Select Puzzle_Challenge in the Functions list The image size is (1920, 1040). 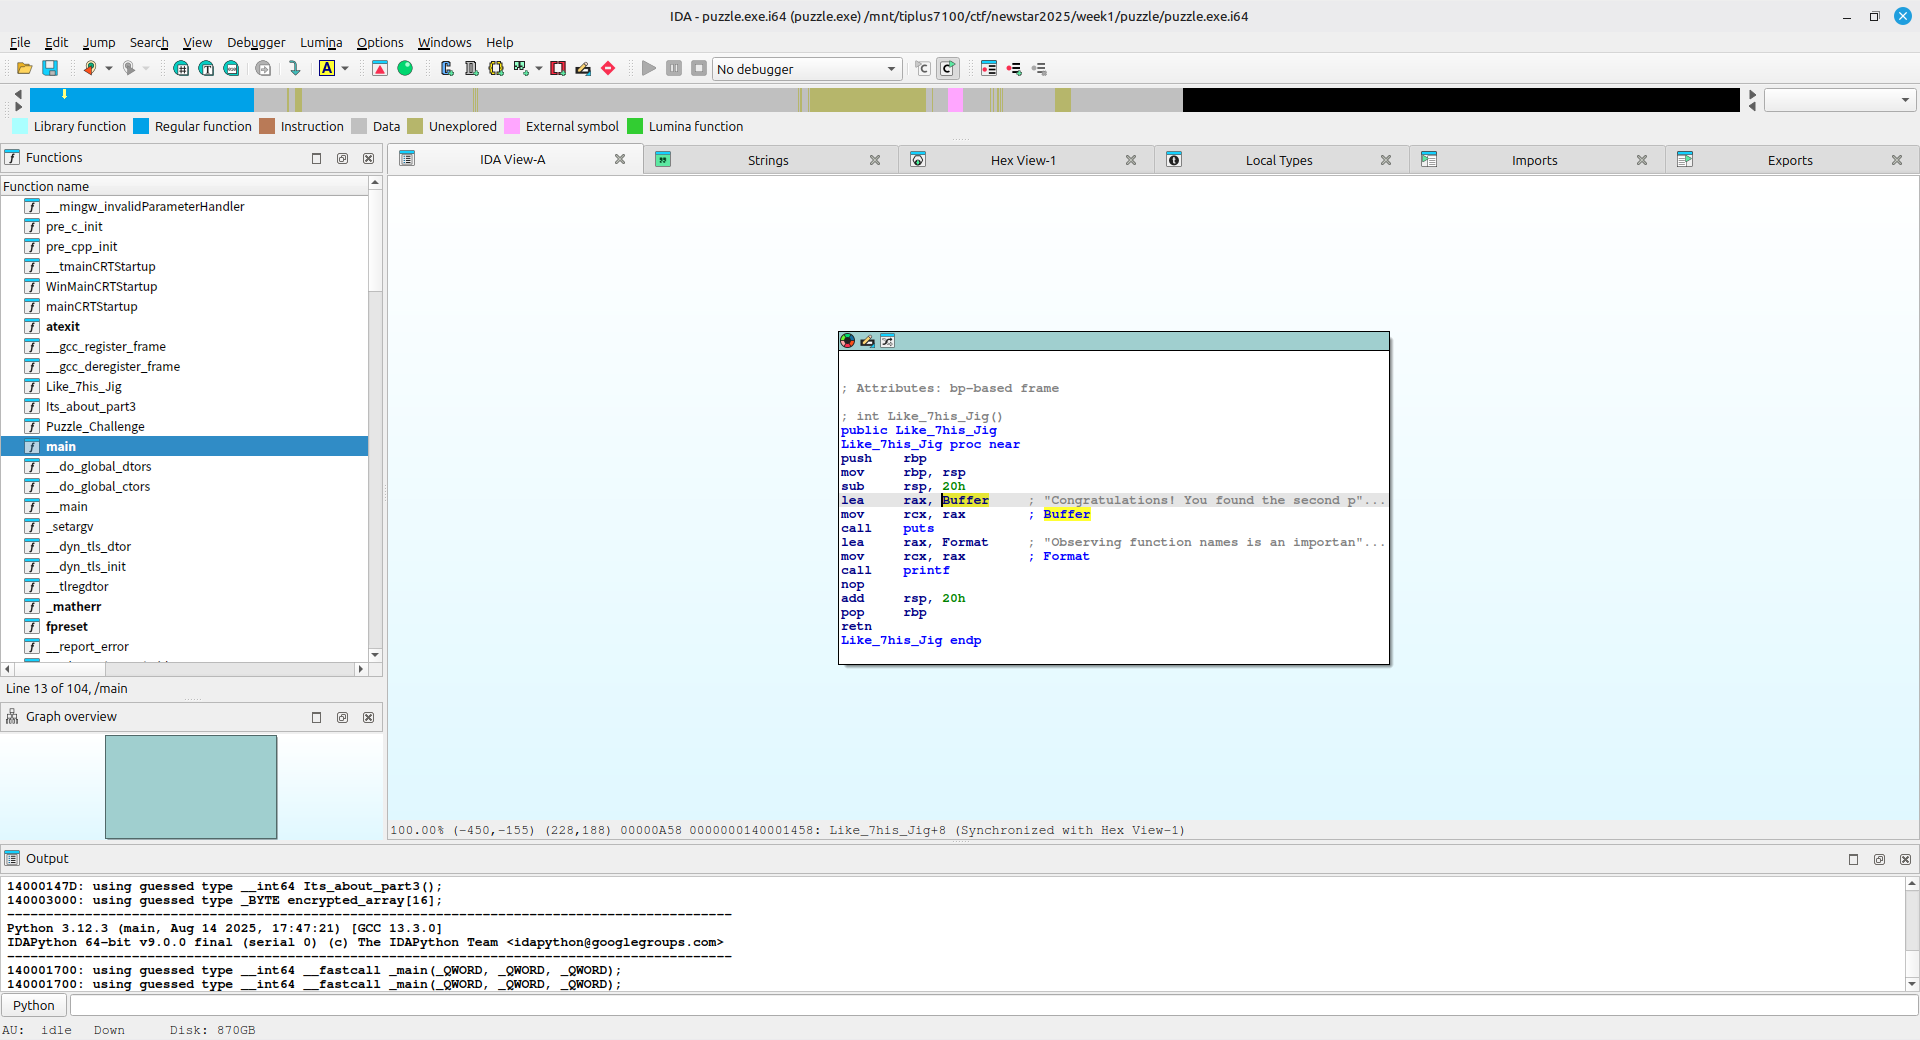tap(95, 426)
